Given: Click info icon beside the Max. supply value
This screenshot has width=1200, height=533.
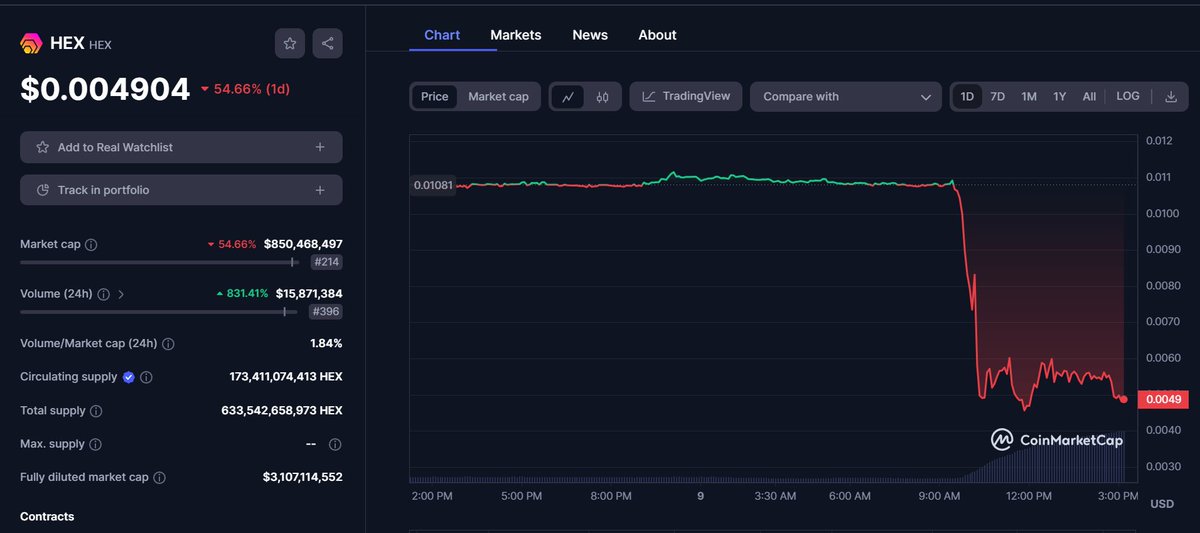Looking at the screenshot, I should pos(335,444).
